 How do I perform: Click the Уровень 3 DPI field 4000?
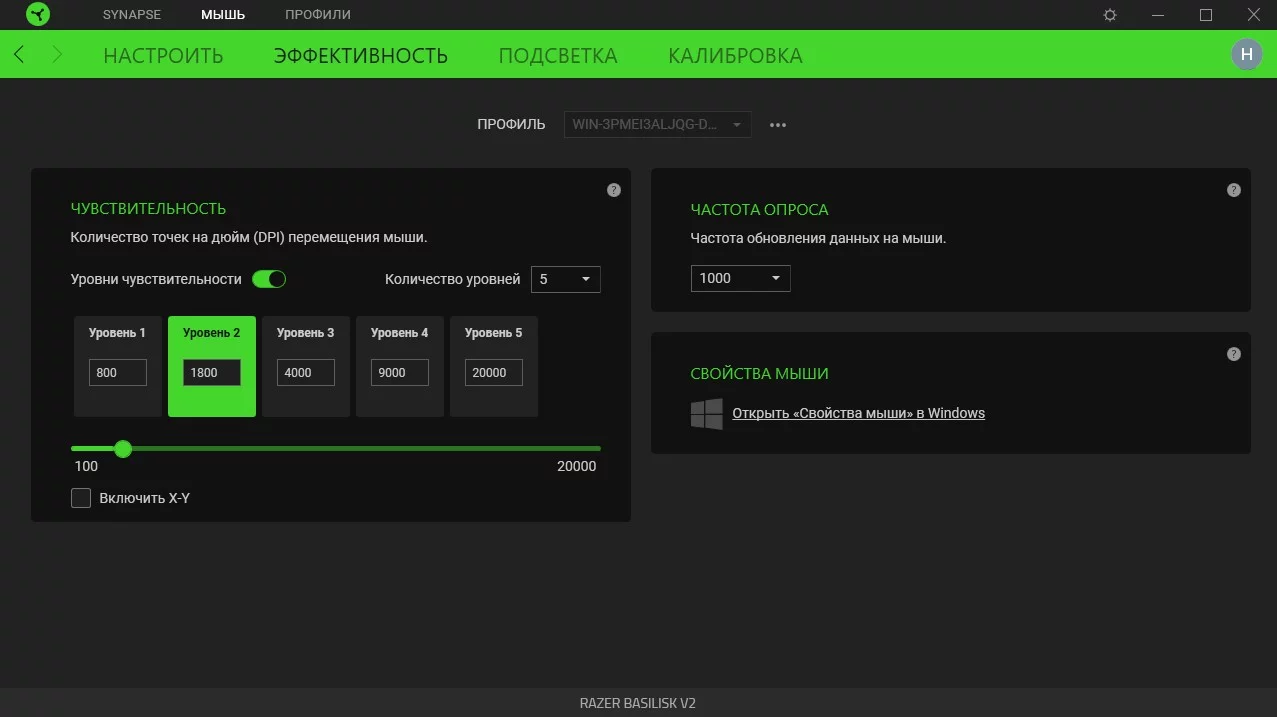(305, 373)
